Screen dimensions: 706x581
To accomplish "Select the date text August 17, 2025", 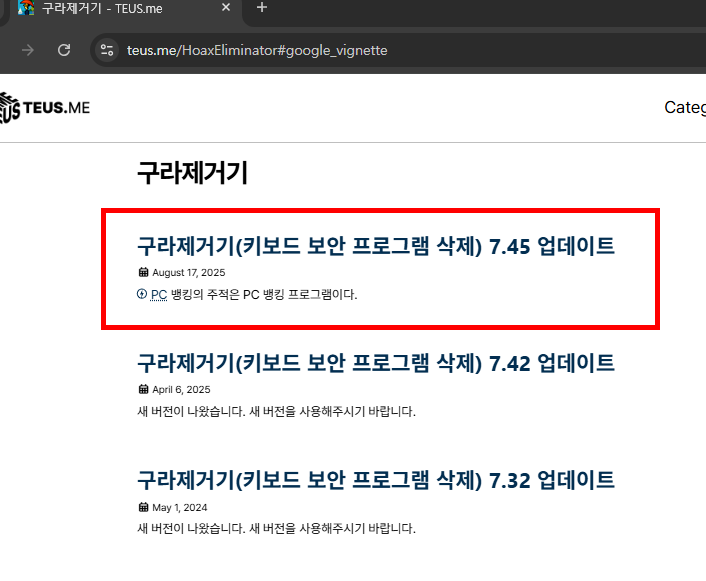I will 189,272.
